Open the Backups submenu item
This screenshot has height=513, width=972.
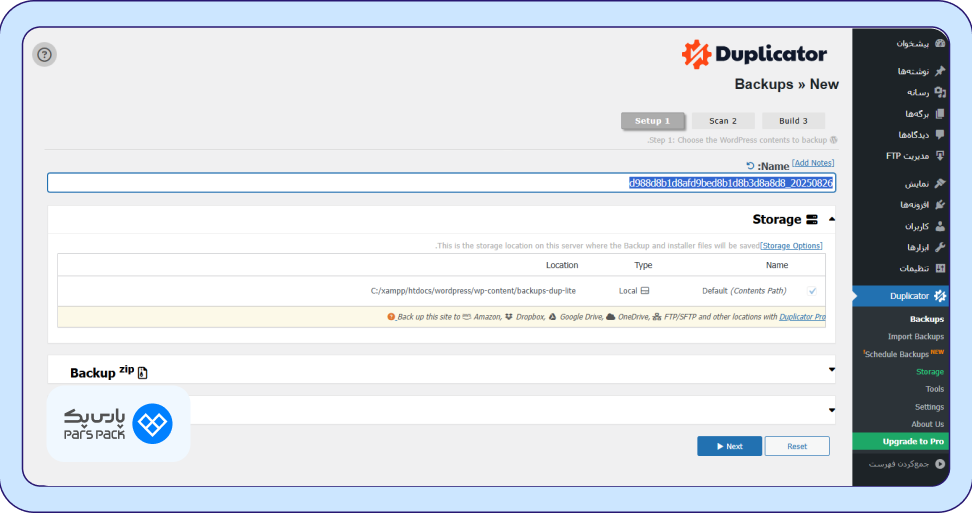click(927, 319)
